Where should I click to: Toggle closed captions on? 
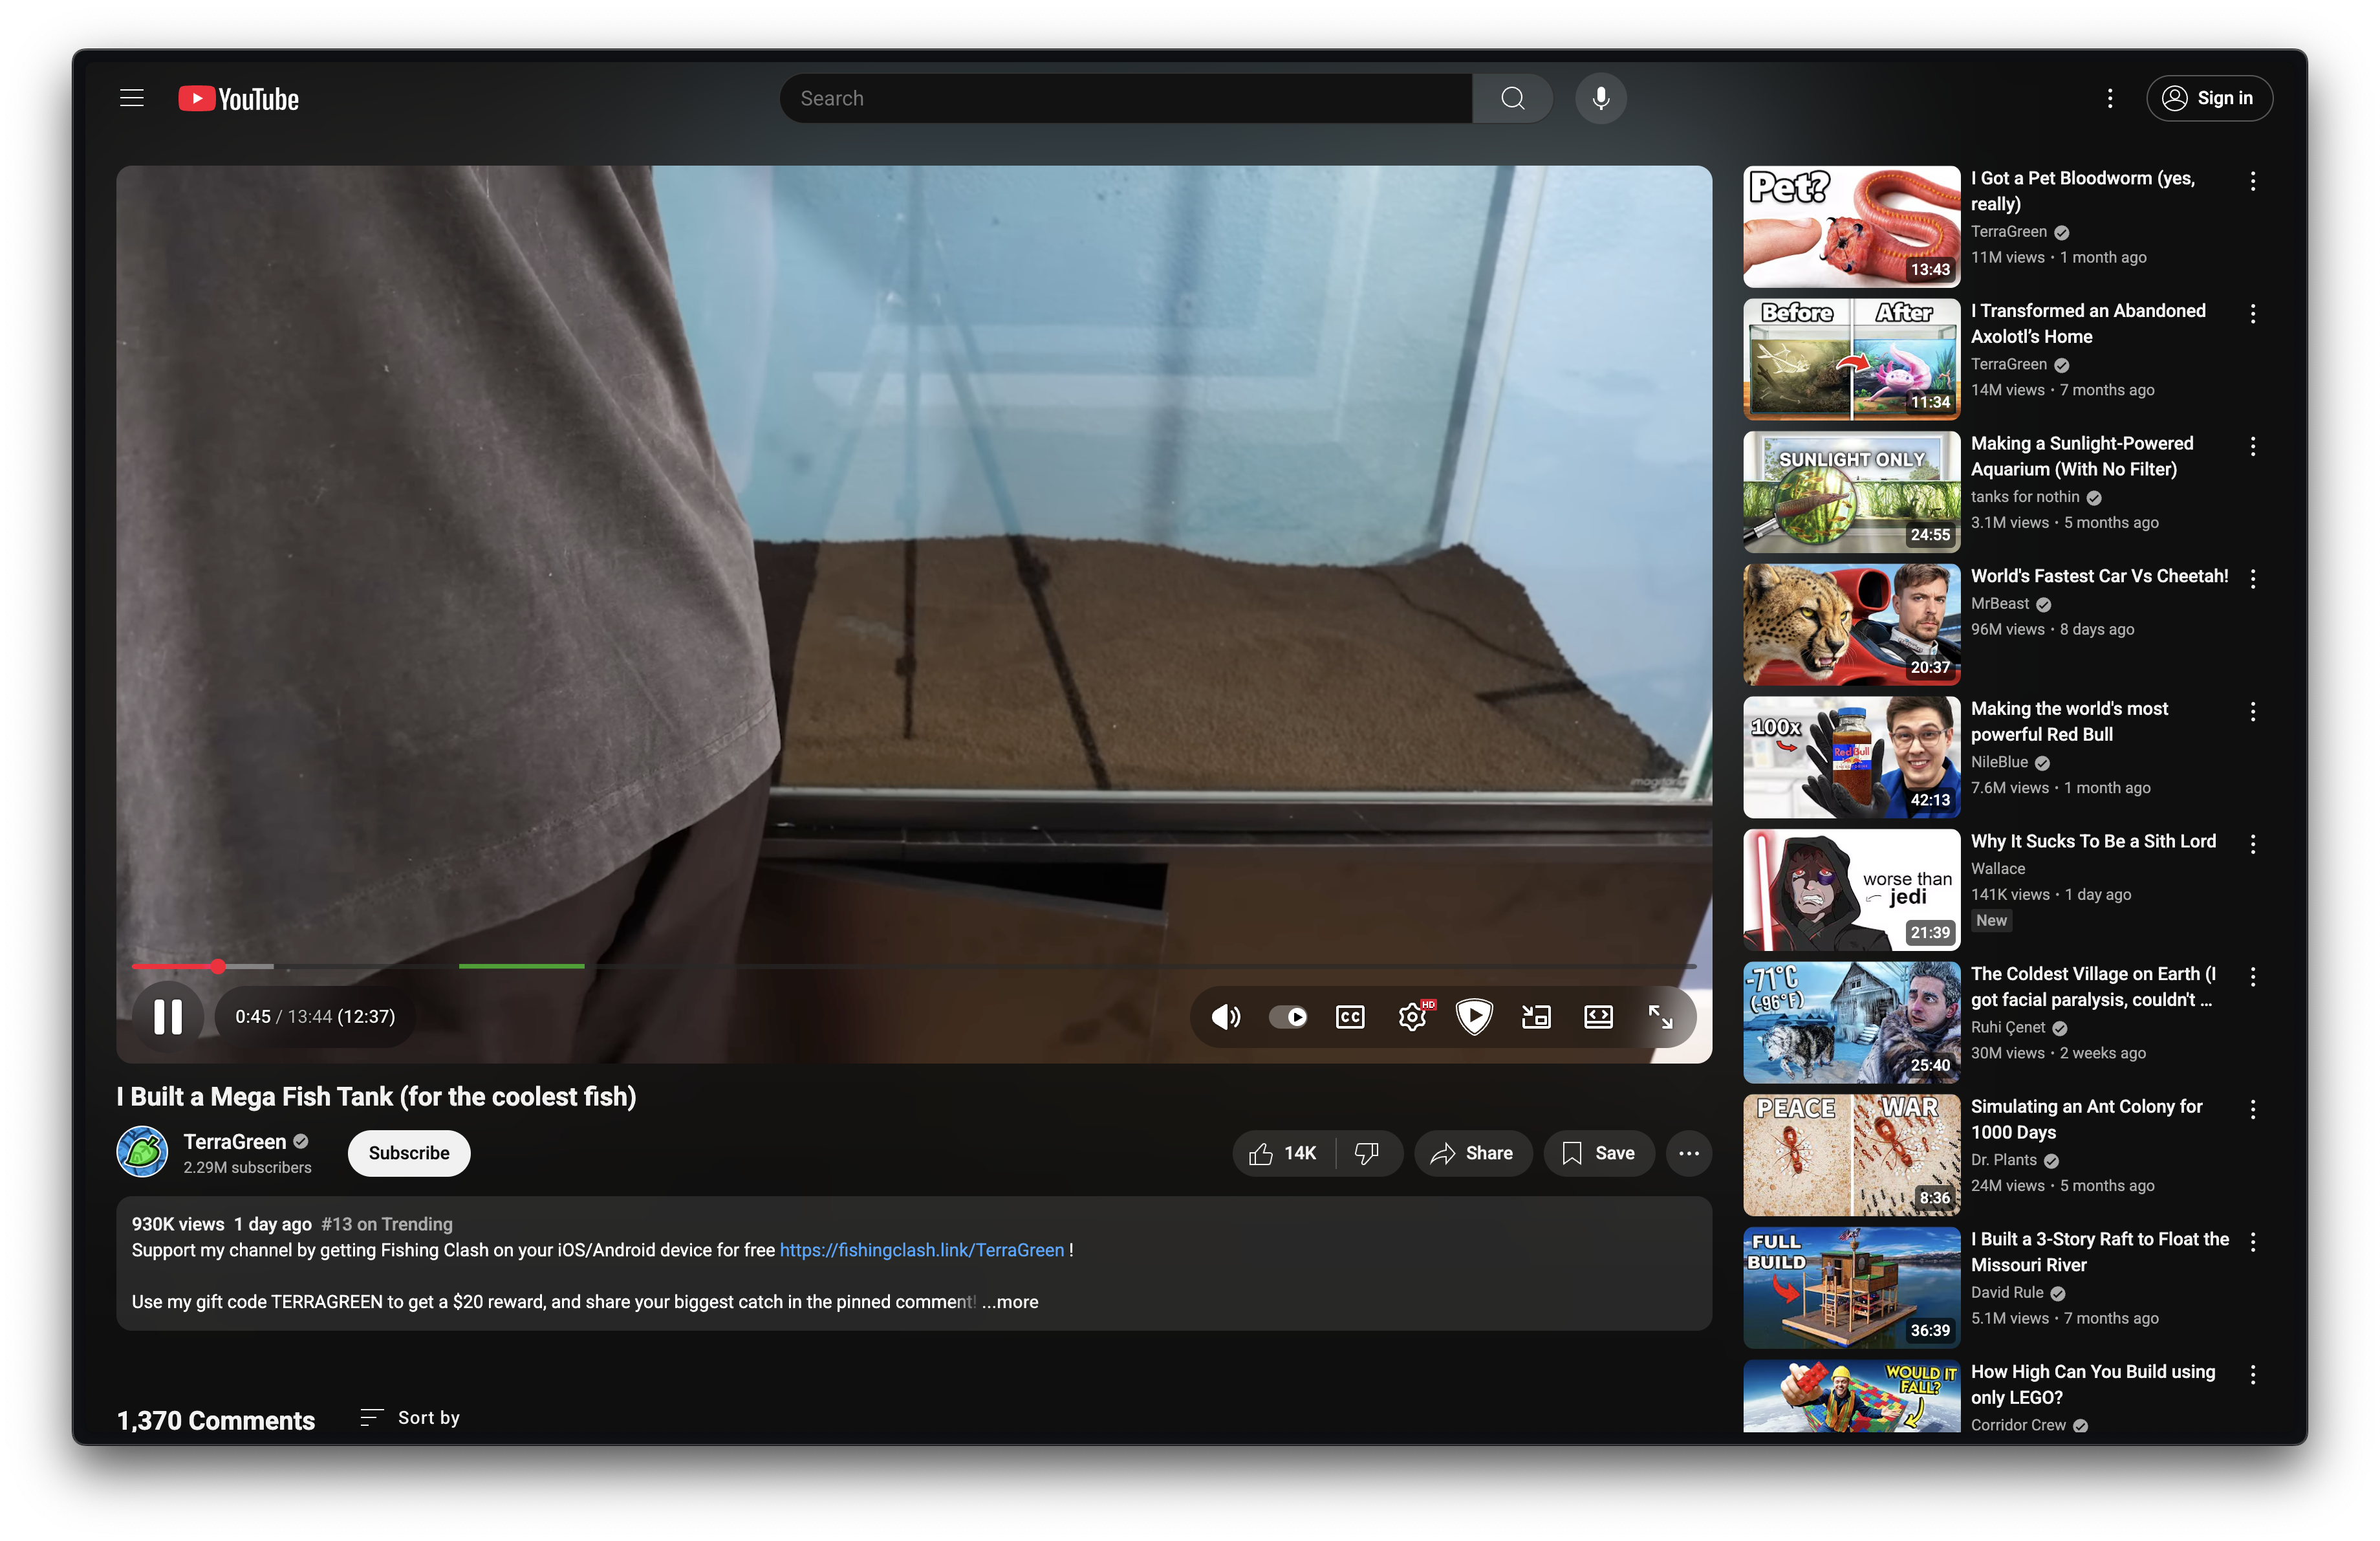[1350, 1017]
